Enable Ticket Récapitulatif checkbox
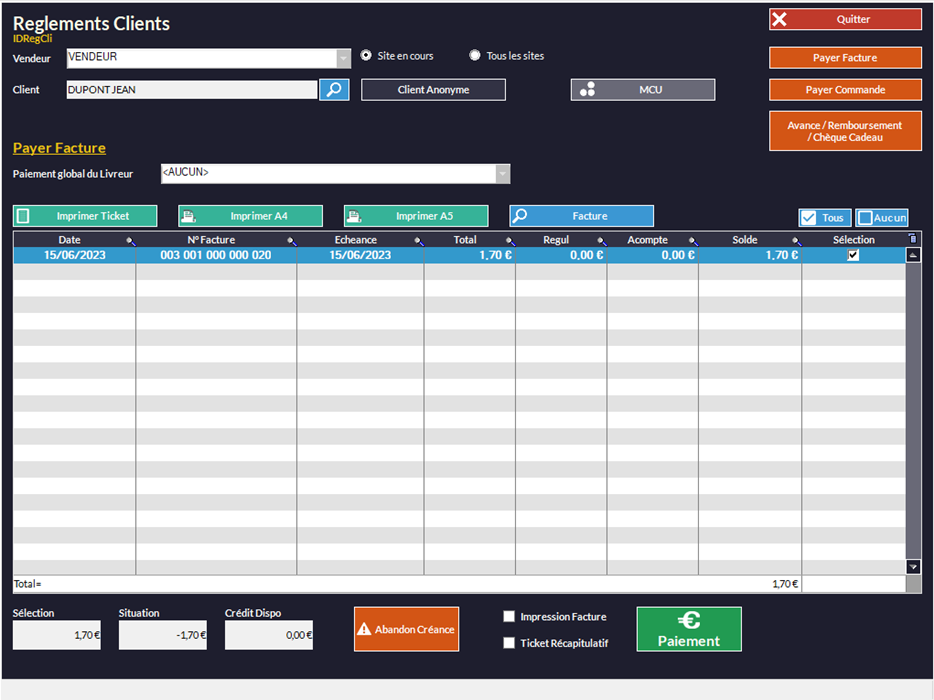 click(509, 643)
